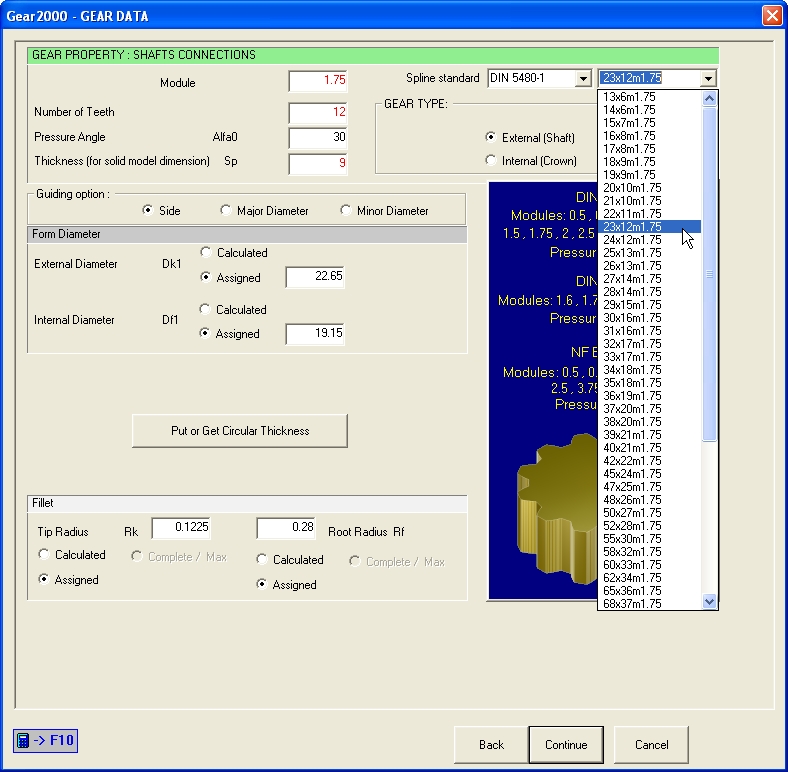The width and height of the screenshot is (788, 772).
Task: Collapse the spline size 23x12m1.75 combo box
Action: pyautogui.click(x=708, y=78)
